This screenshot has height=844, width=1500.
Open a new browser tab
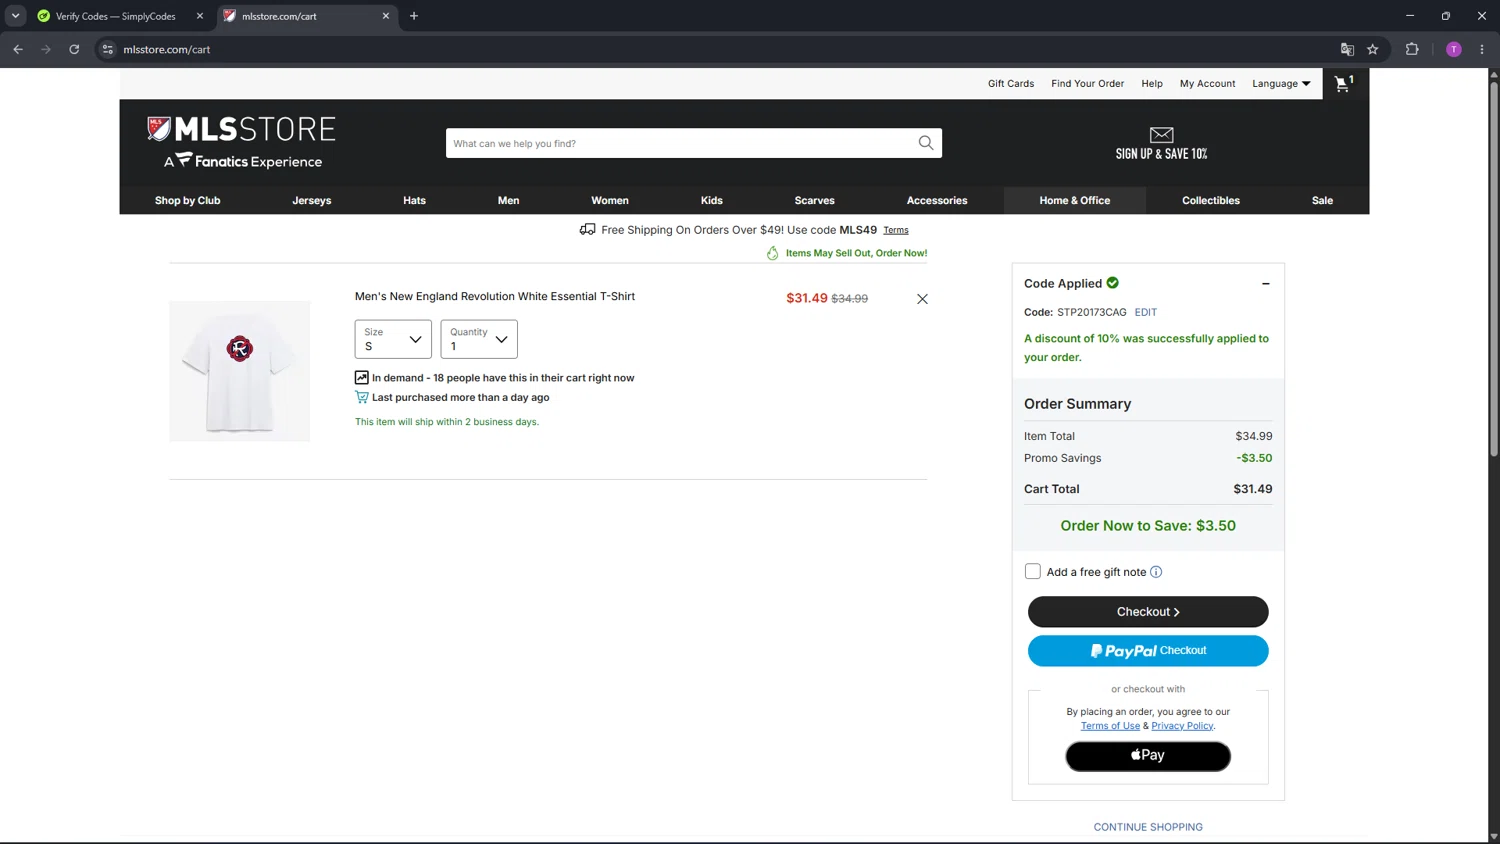(414, 16)
